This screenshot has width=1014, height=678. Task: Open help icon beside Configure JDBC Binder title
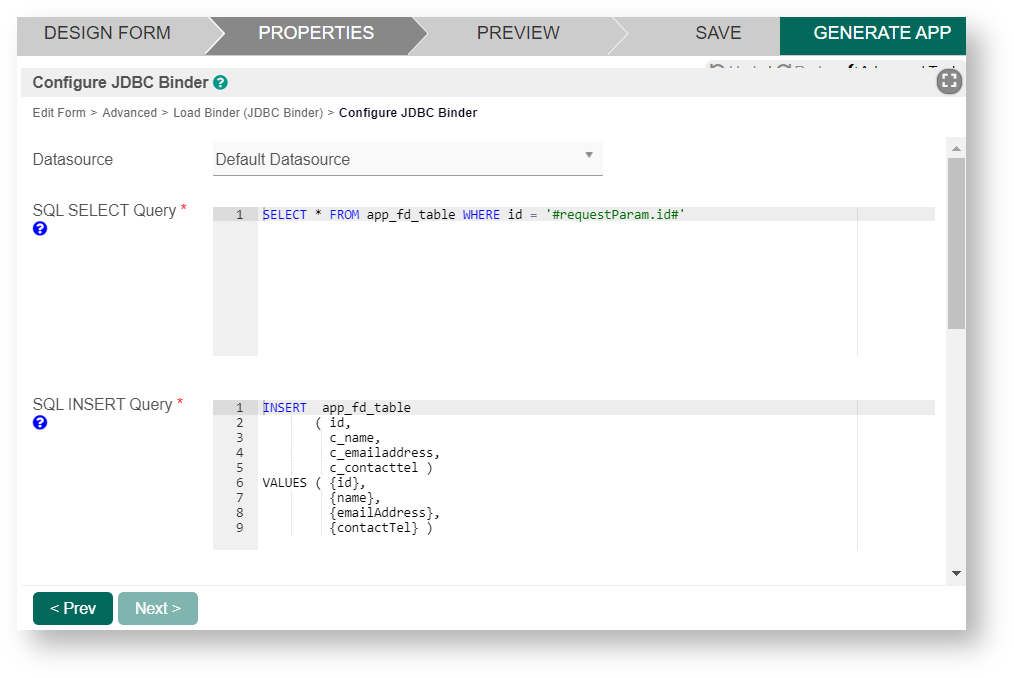click(220, 83)
